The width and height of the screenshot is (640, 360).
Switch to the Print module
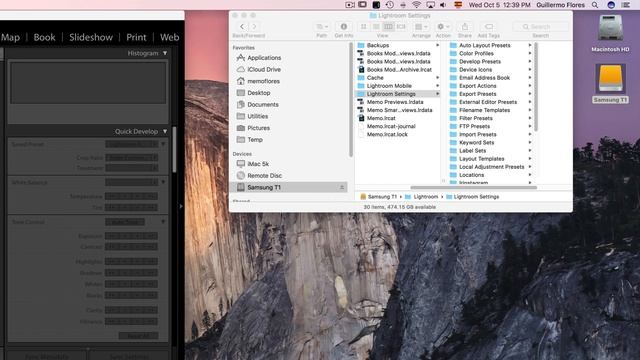(136, 38)
